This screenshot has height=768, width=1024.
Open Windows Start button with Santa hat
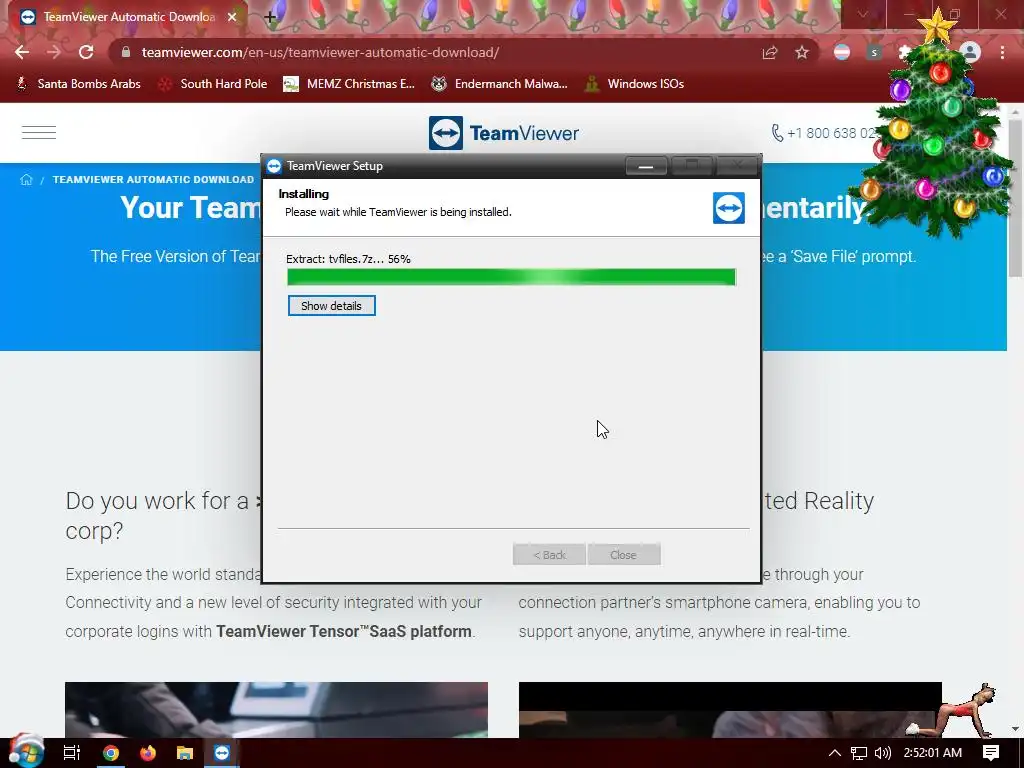(x=26, y=752)
